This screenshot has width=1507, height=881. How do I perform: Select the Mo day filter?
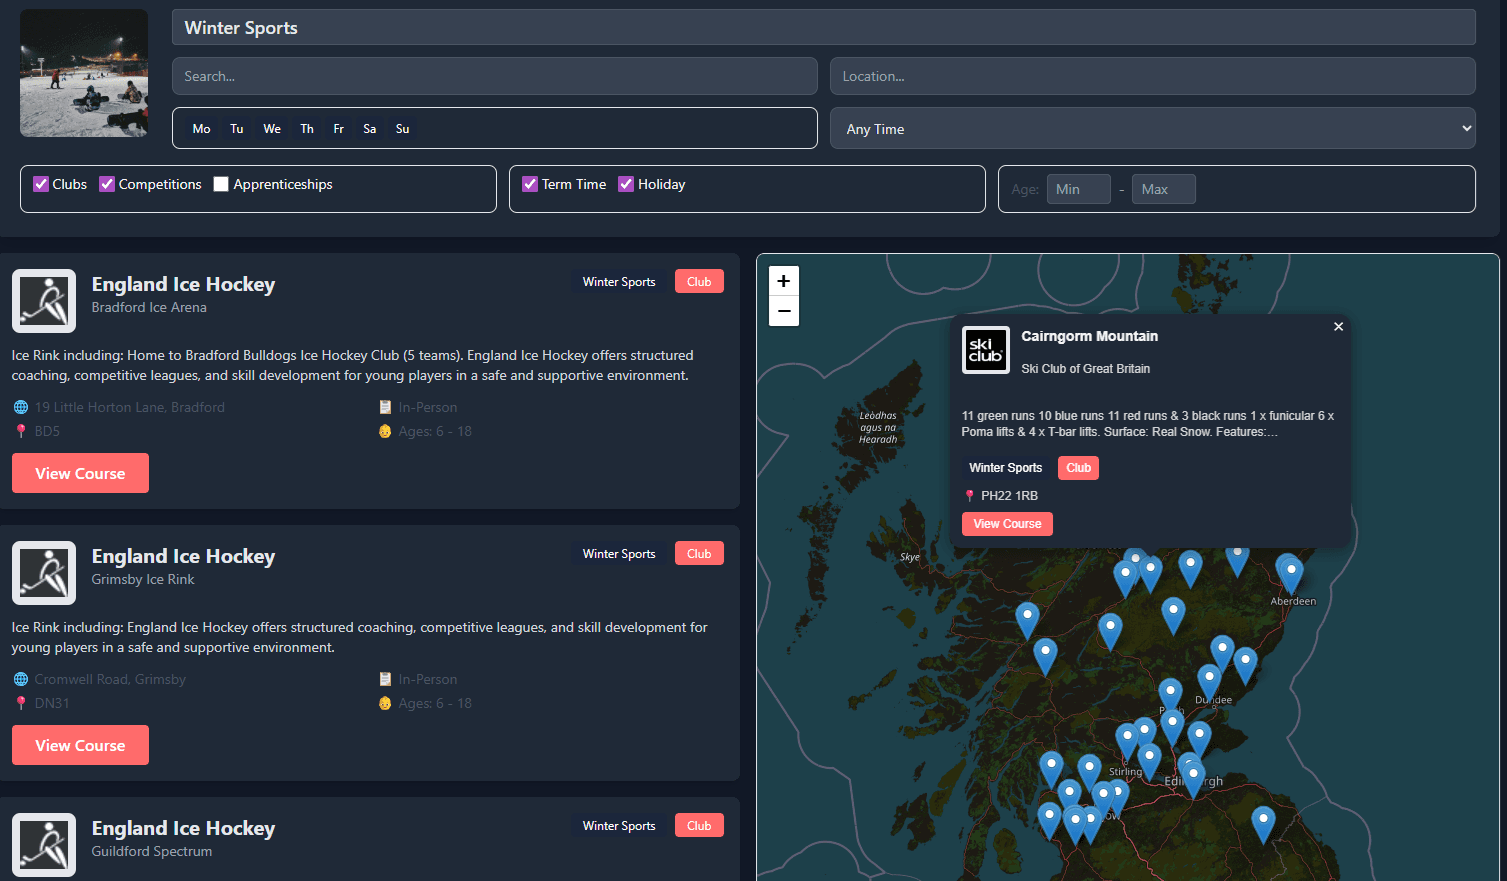pos(201,129)
